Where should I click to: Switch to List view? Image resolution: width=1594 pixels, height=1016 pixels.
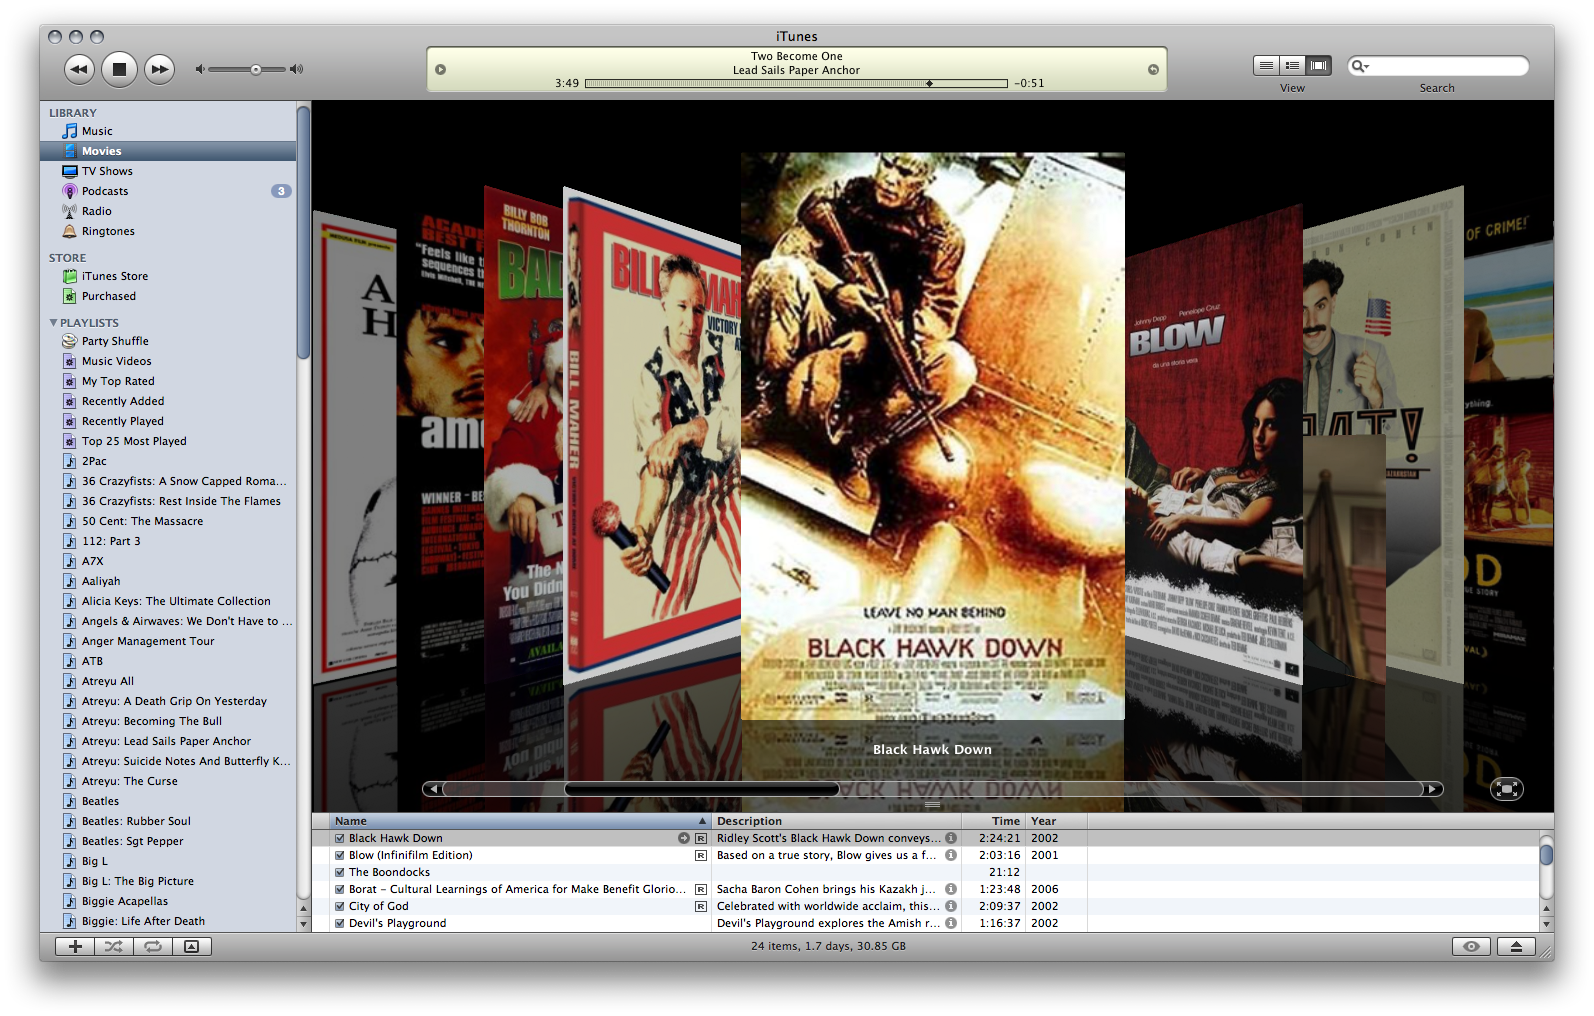(1266, 65)
